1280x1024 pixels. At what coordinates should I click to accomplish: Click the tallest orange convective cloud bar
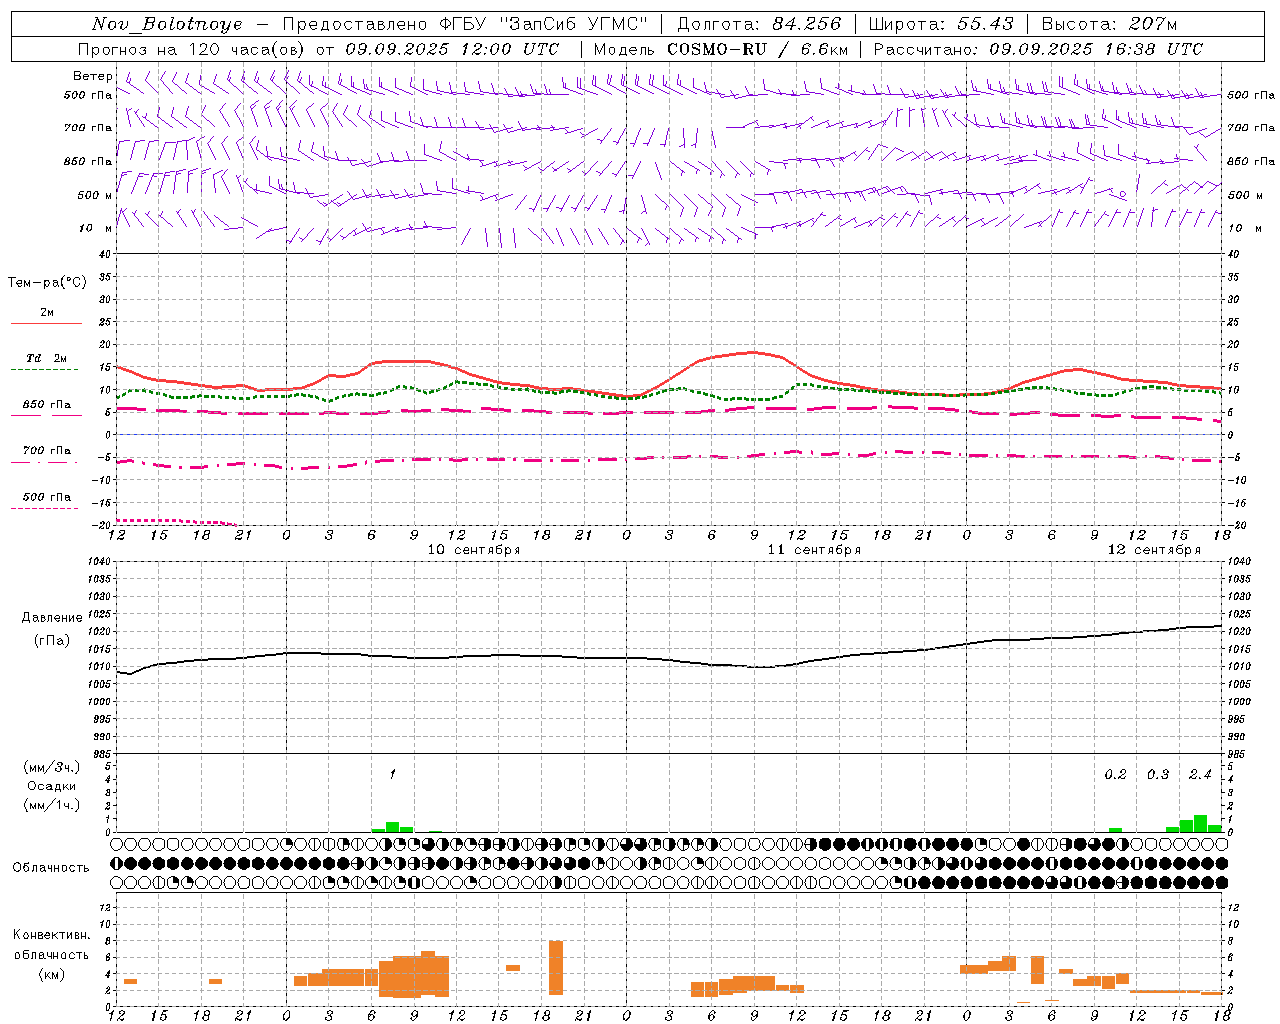point(556,968)
